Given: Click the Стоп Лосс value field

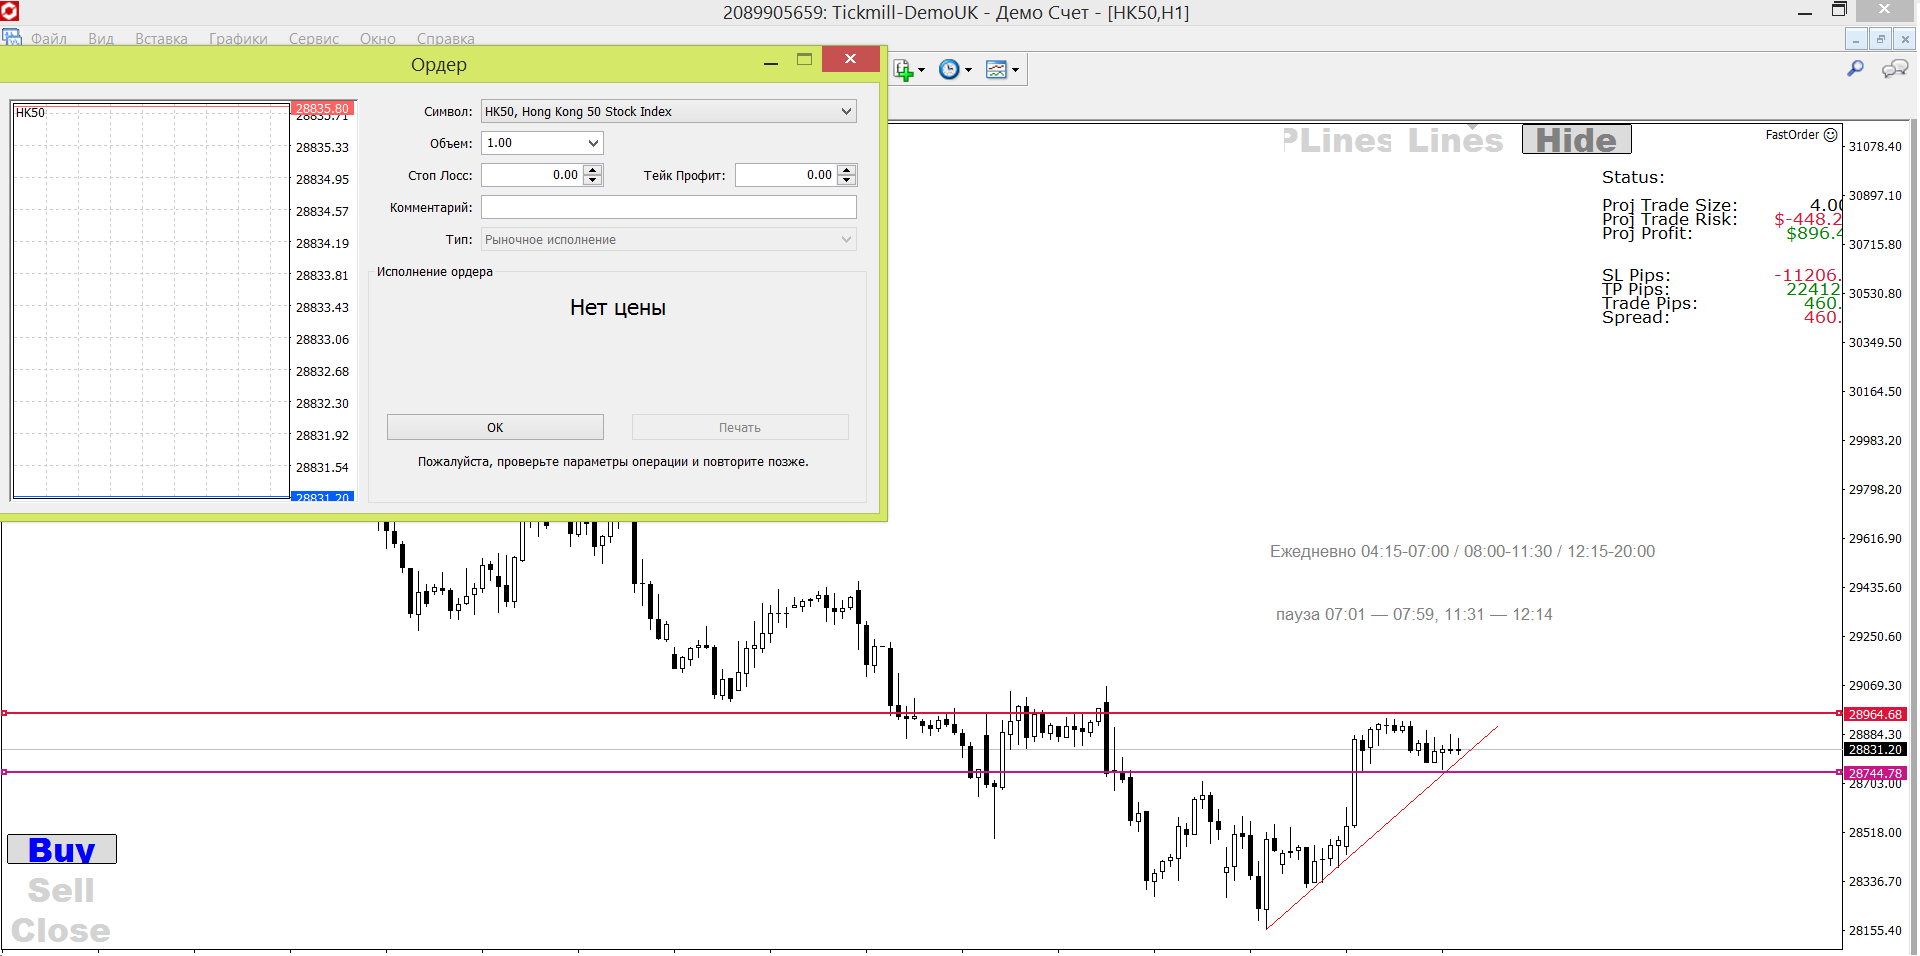Looking at the screenshot, I should coord(532,175).
